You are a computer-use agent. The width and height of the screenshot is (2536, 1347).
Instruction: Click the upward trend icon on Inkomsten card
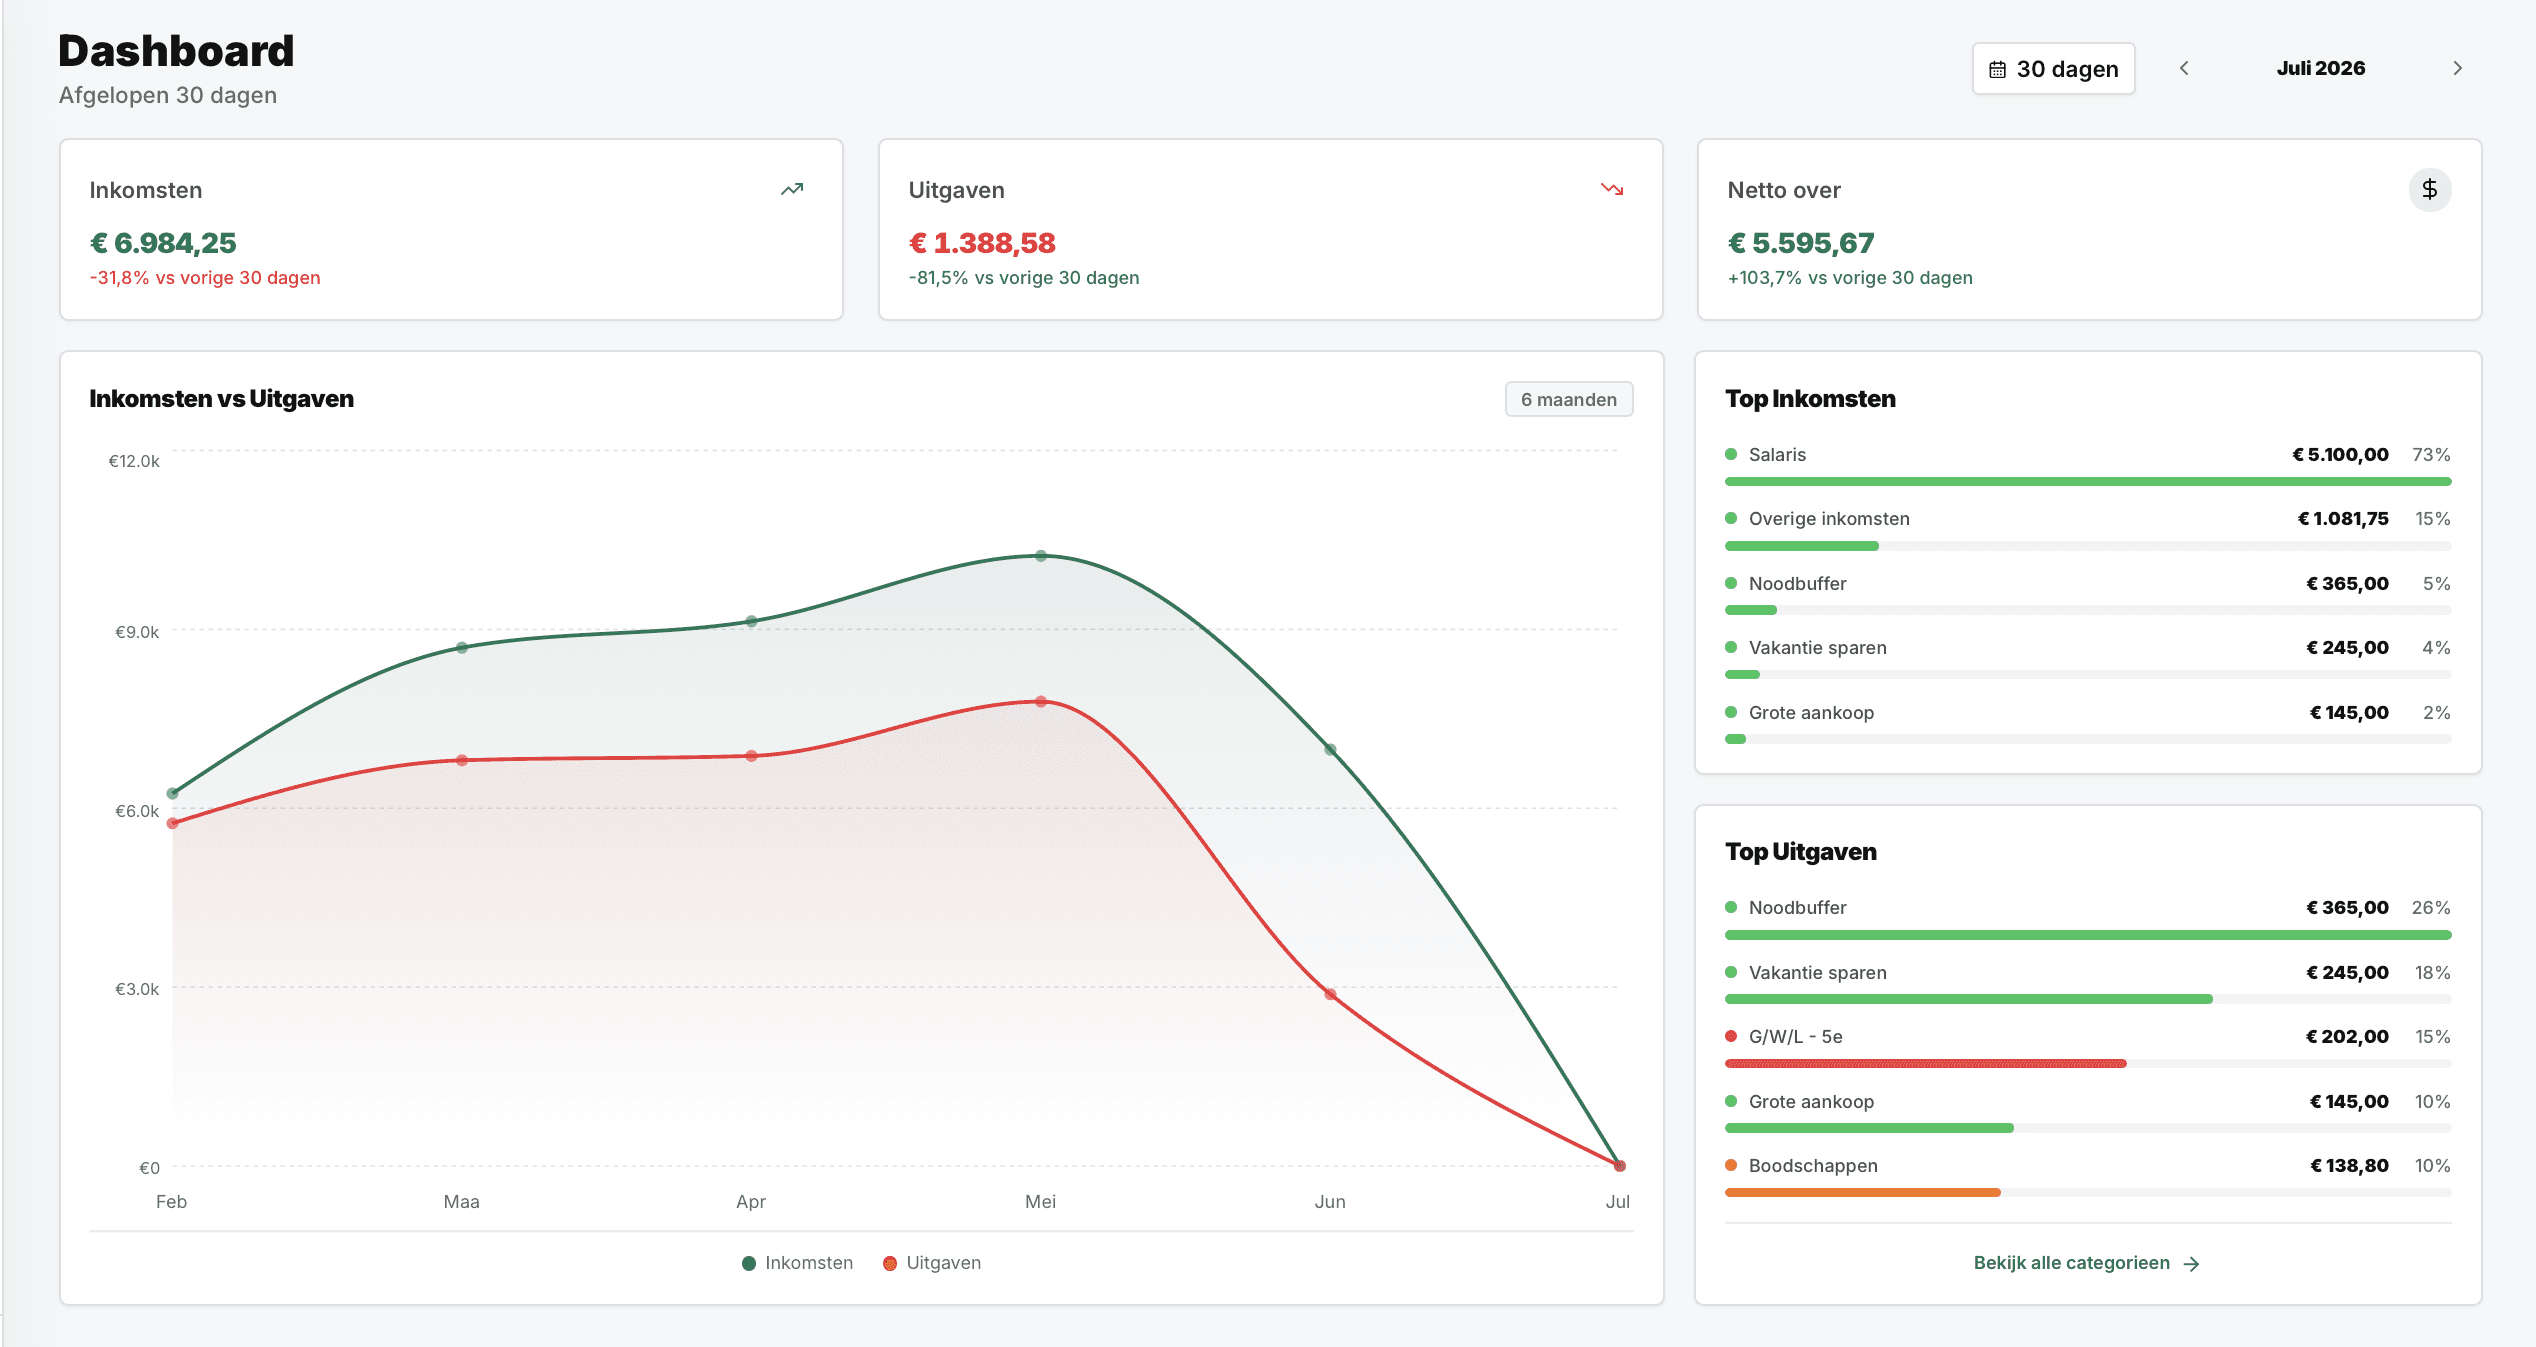pyautogui.click(x=792, y=189)
